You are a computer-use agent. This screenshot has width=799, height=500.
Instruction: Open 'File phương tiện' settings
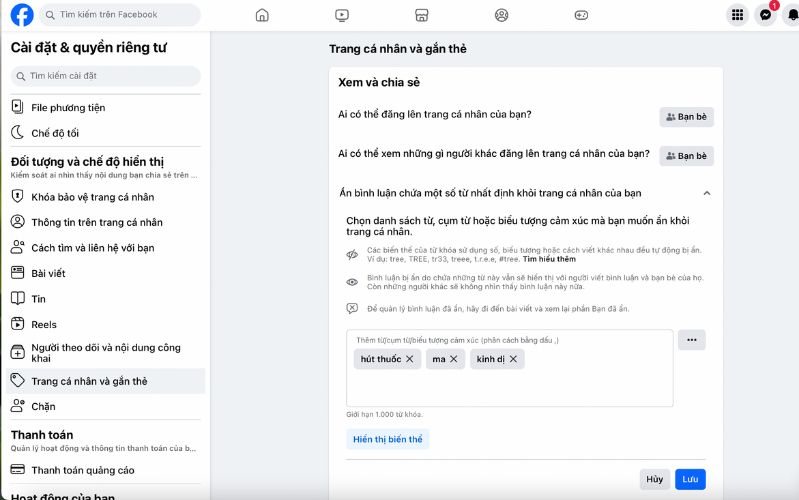pos(105,108)
